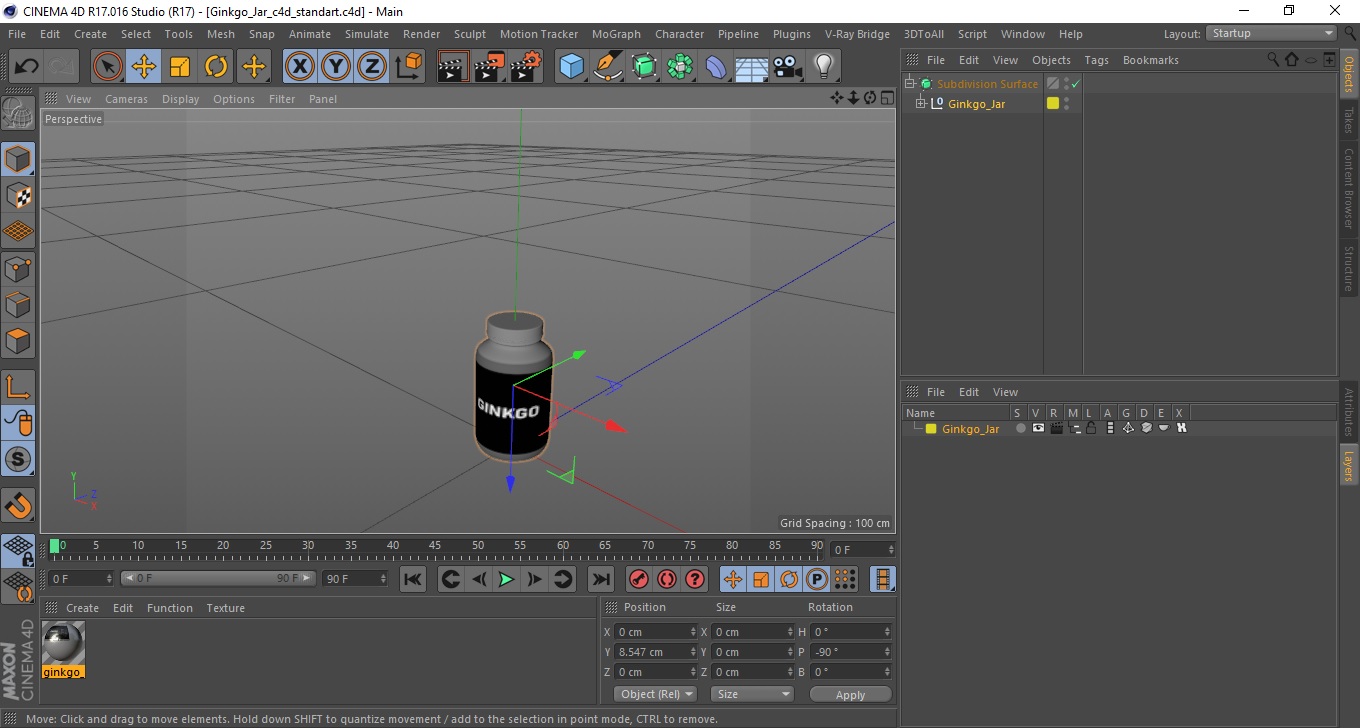Toggle Y axis lock
The height and width of the screenshot is (728, 1360).
336,67
